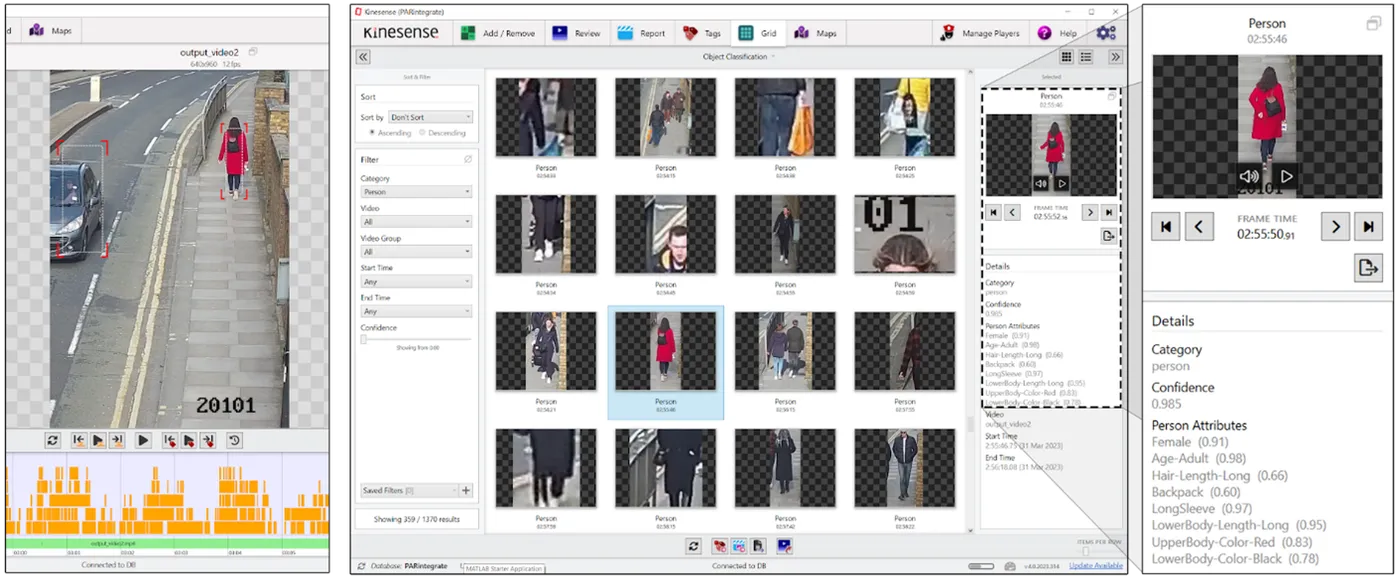1400x577 pixels.
Task: Refresh the grid results via bottom toolbar
Action: (693, 546)
